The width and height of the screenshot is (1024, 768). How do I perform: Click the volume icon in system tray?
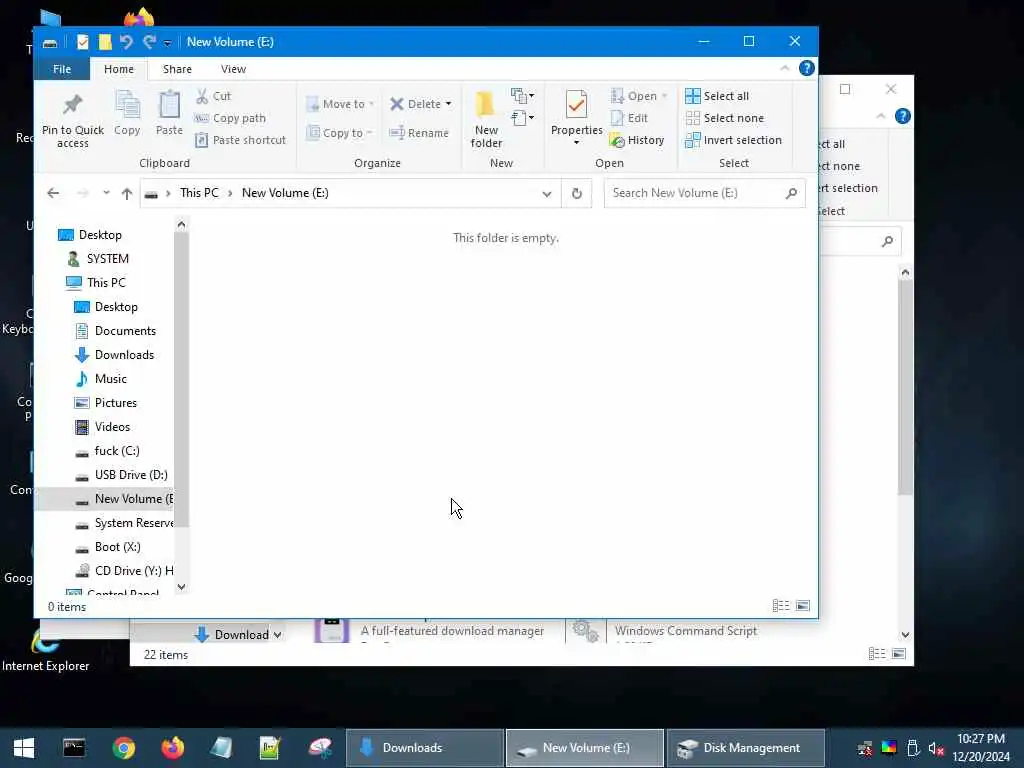[936, 748]
